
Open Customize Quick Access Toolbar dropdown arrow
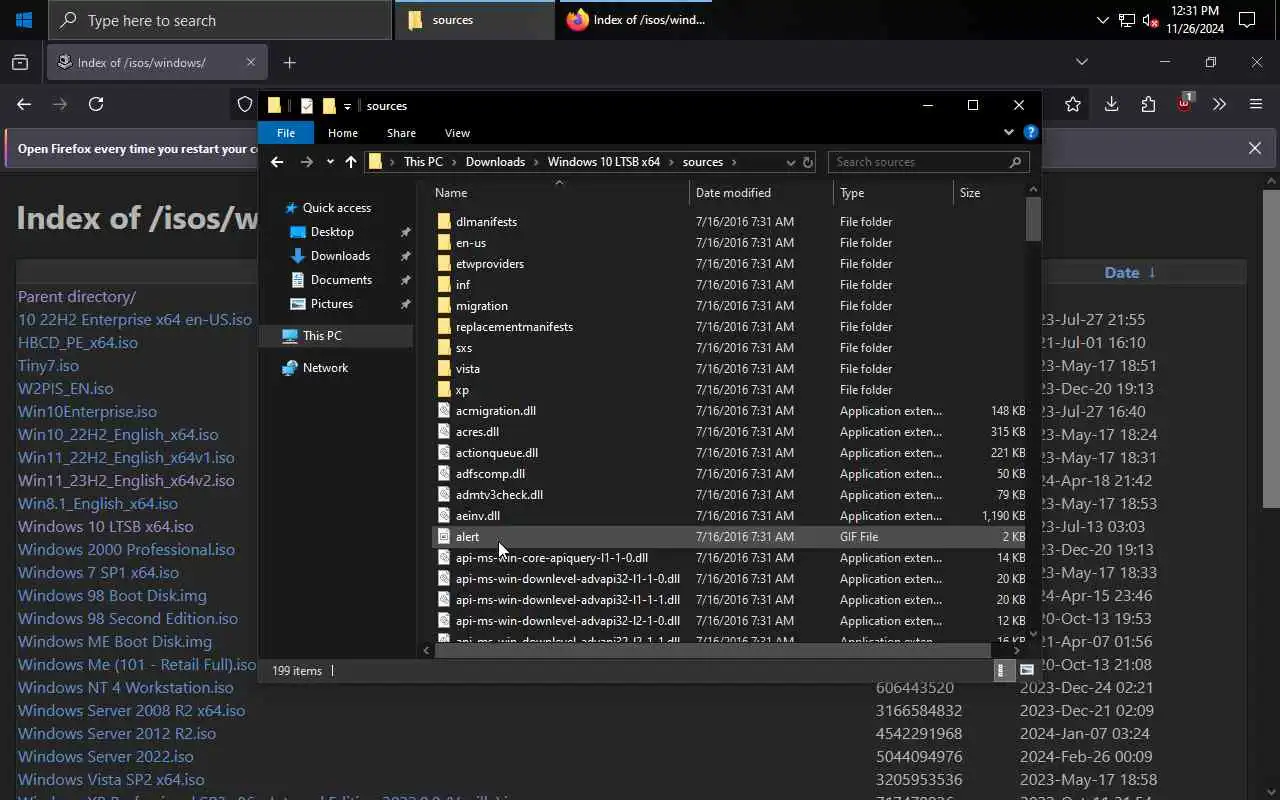347,106
